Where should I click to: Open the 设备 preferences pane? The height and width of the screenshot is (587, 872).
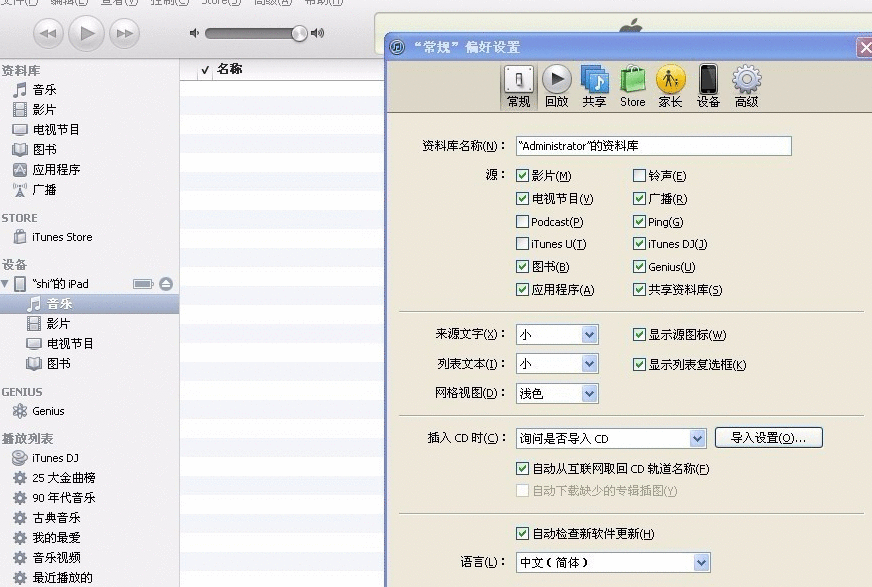[707, 84]
